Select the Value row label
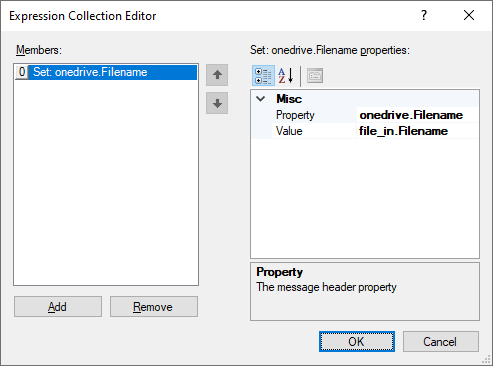Image resolution: width=493 pixels, height=366 pixels. (314, 131)
